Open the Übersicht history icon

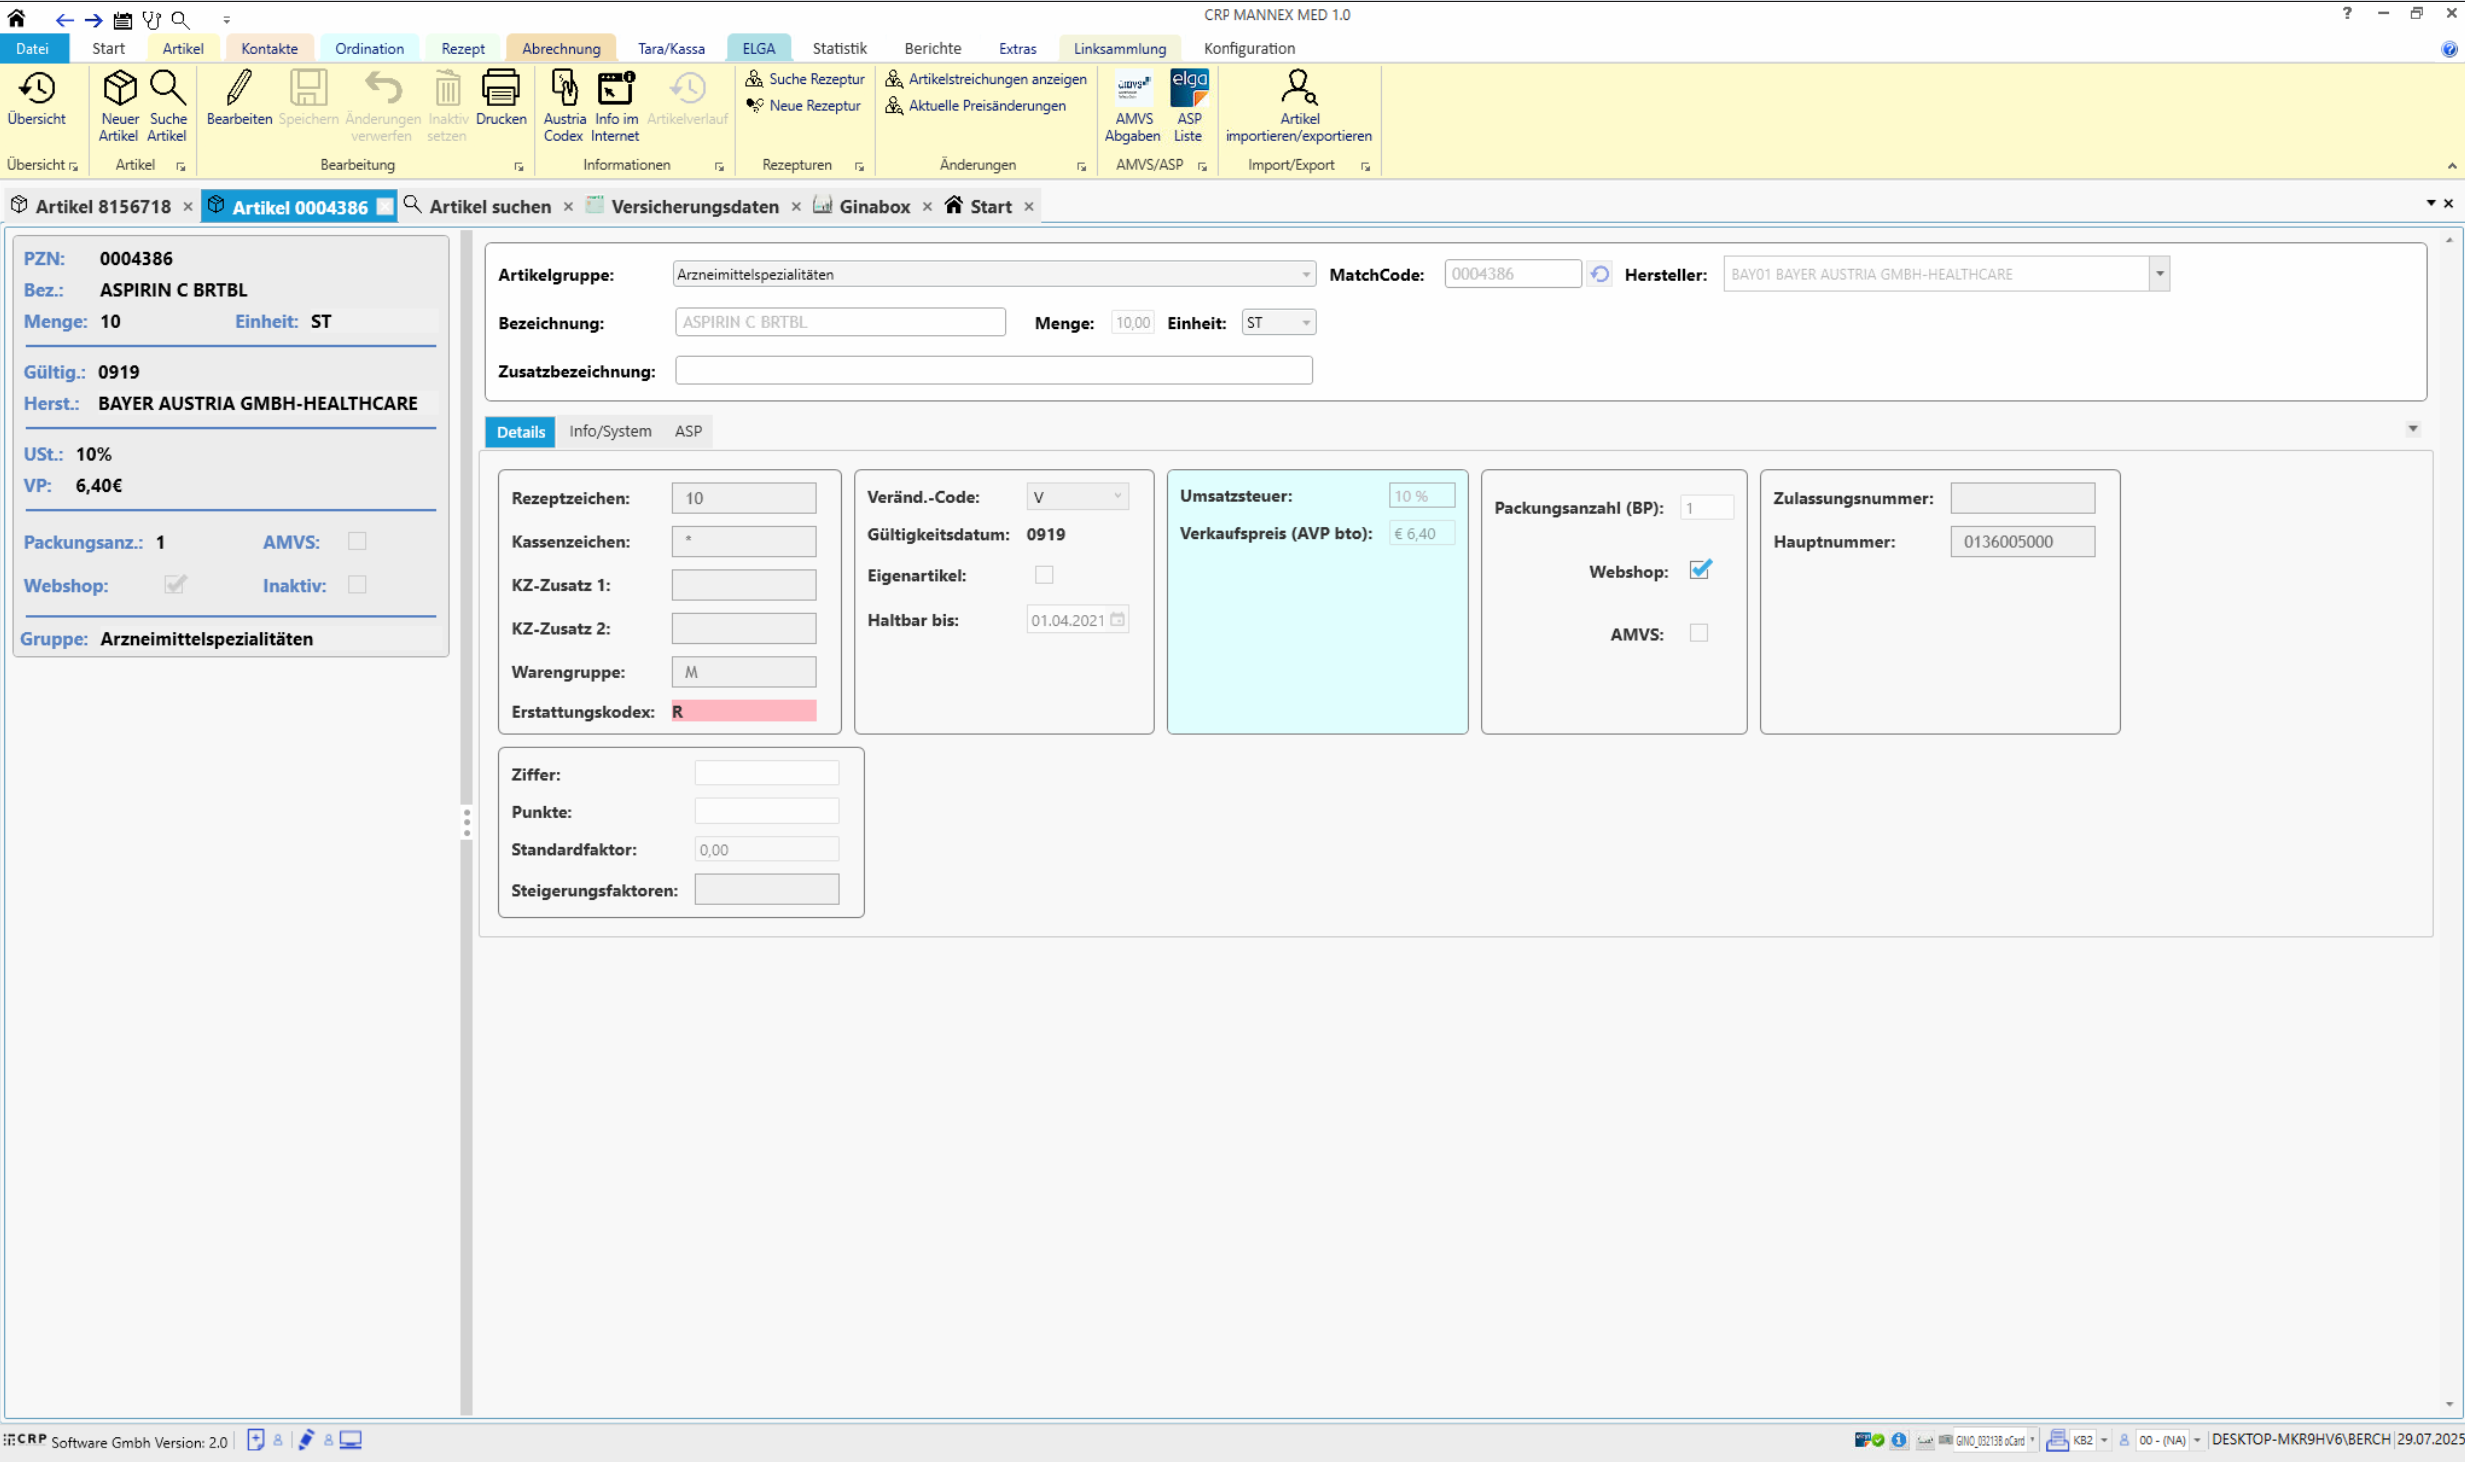click(37, 98)
